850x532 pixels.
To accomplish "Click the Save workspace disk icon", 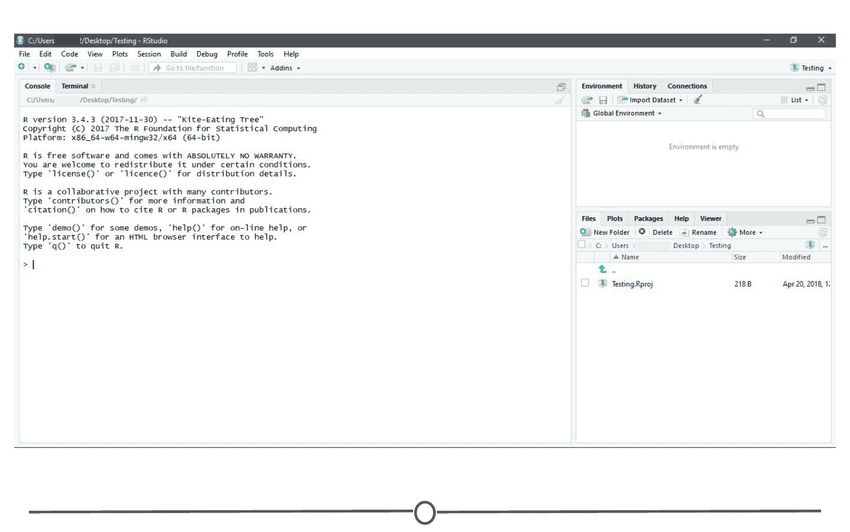I will (x=603, y=100).
